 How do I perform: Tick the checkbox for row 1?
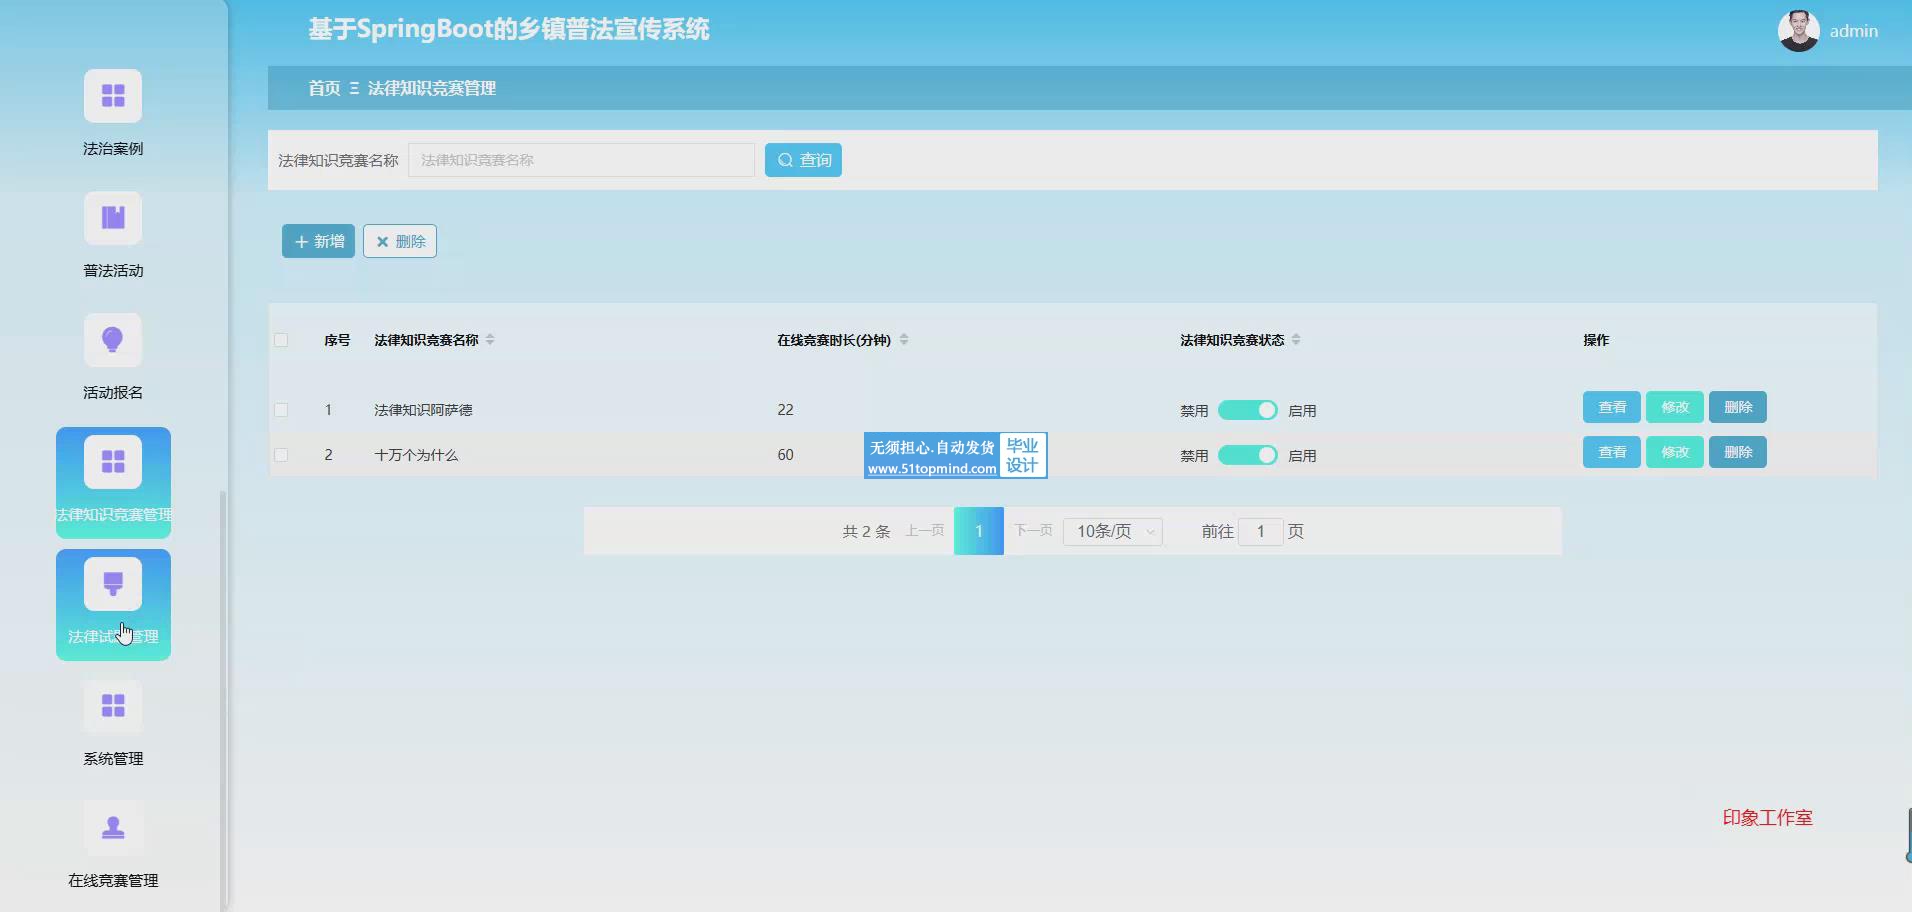click(281, 410)
